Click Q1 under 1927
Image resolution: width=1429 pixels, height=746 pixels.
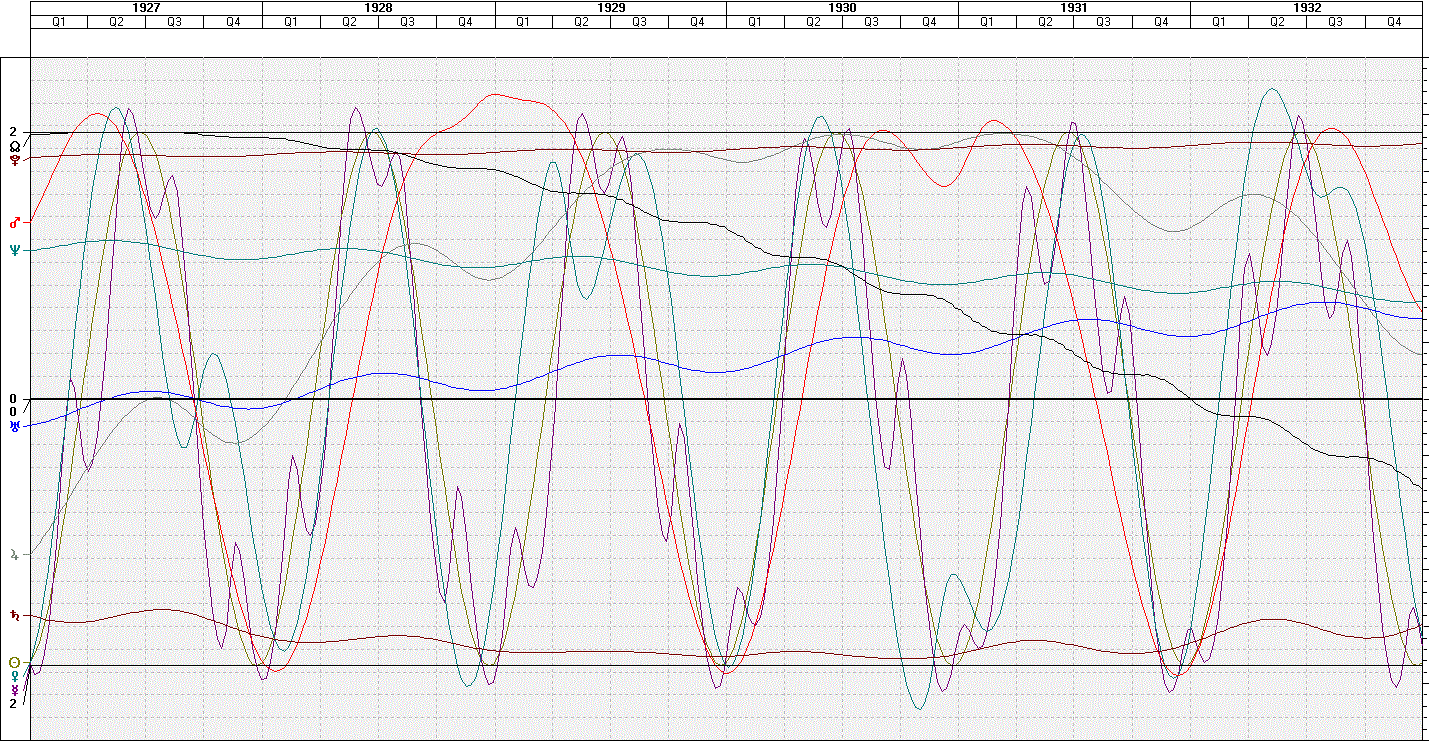pos(59,21)
